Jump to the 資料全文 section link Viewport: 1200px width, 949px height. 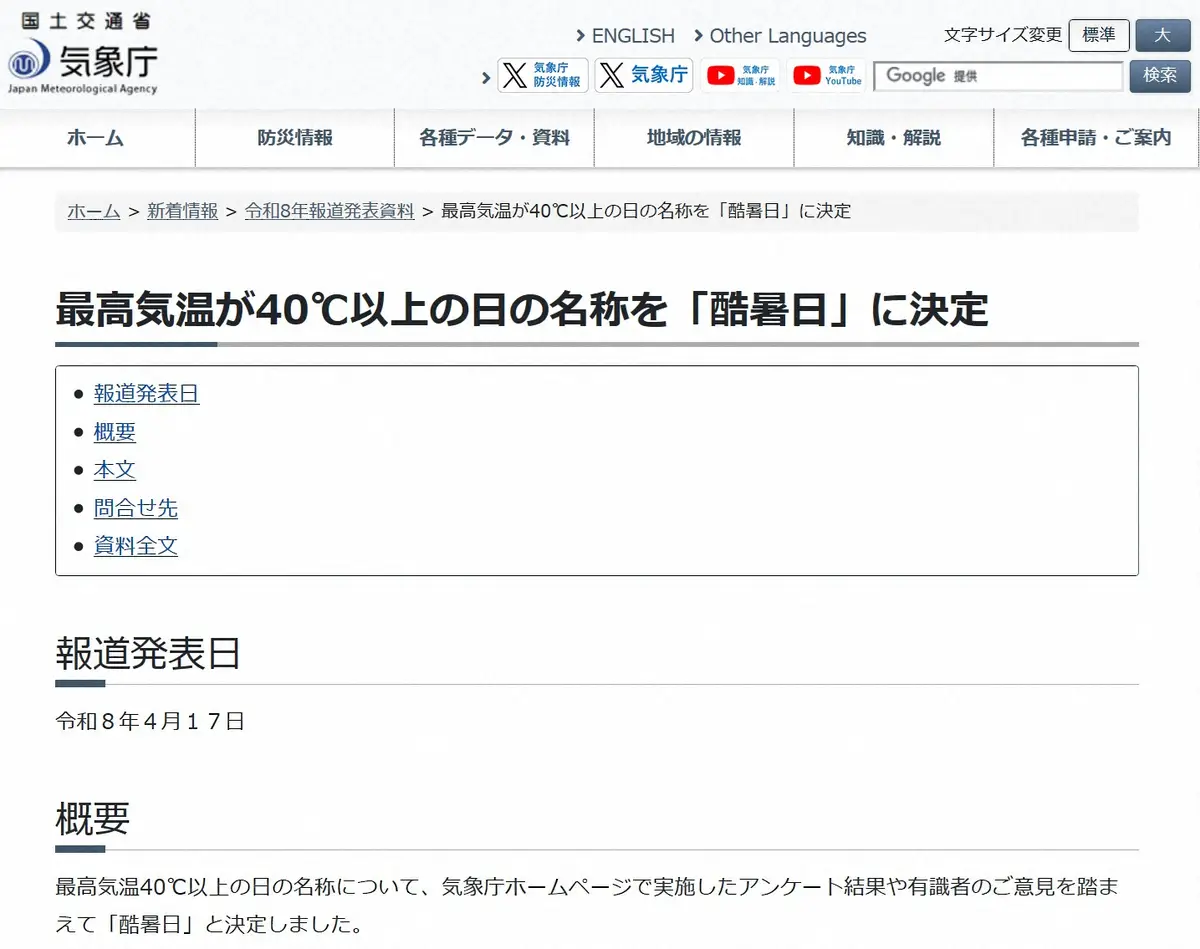136,546
